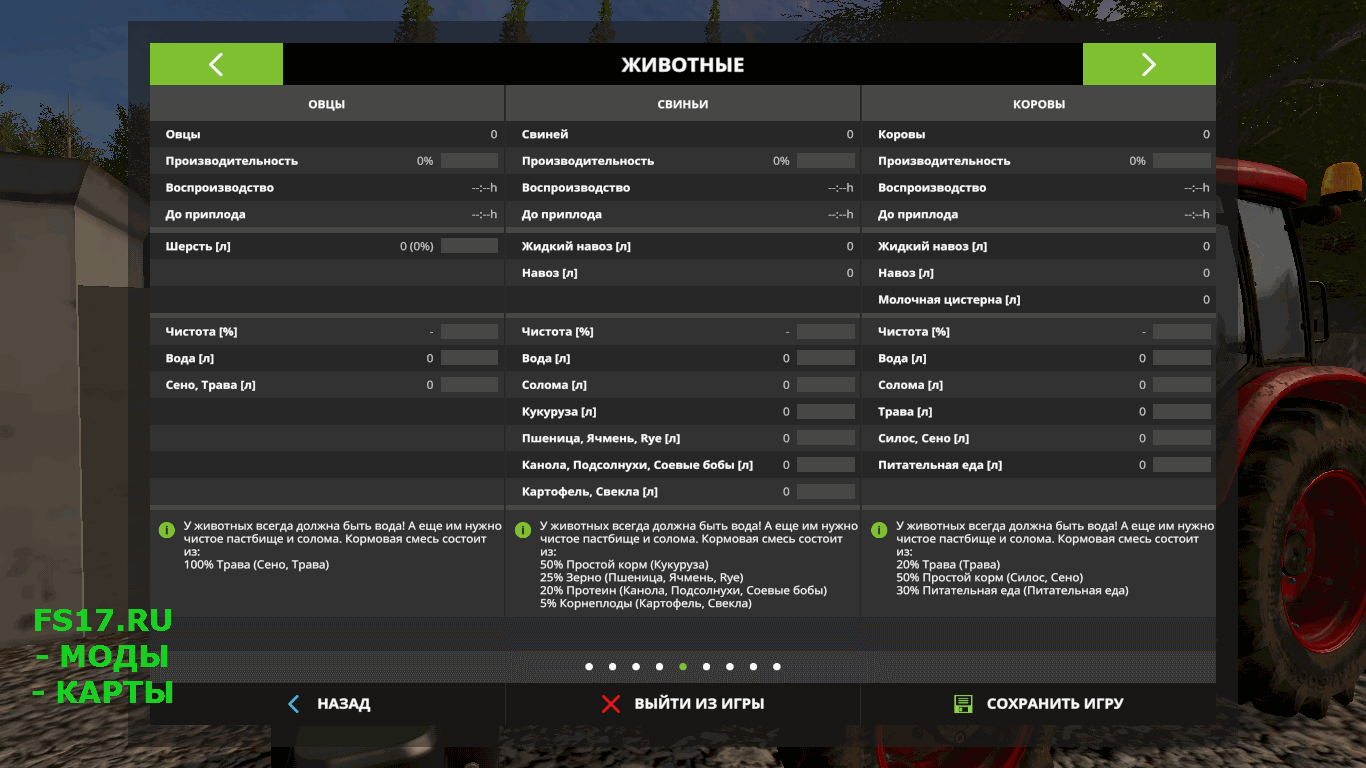Image resolution: width=1366 pixels, height=768 pixels.
Task: Click the ОВЦЫ column header
Action: (x=327, y=104)
